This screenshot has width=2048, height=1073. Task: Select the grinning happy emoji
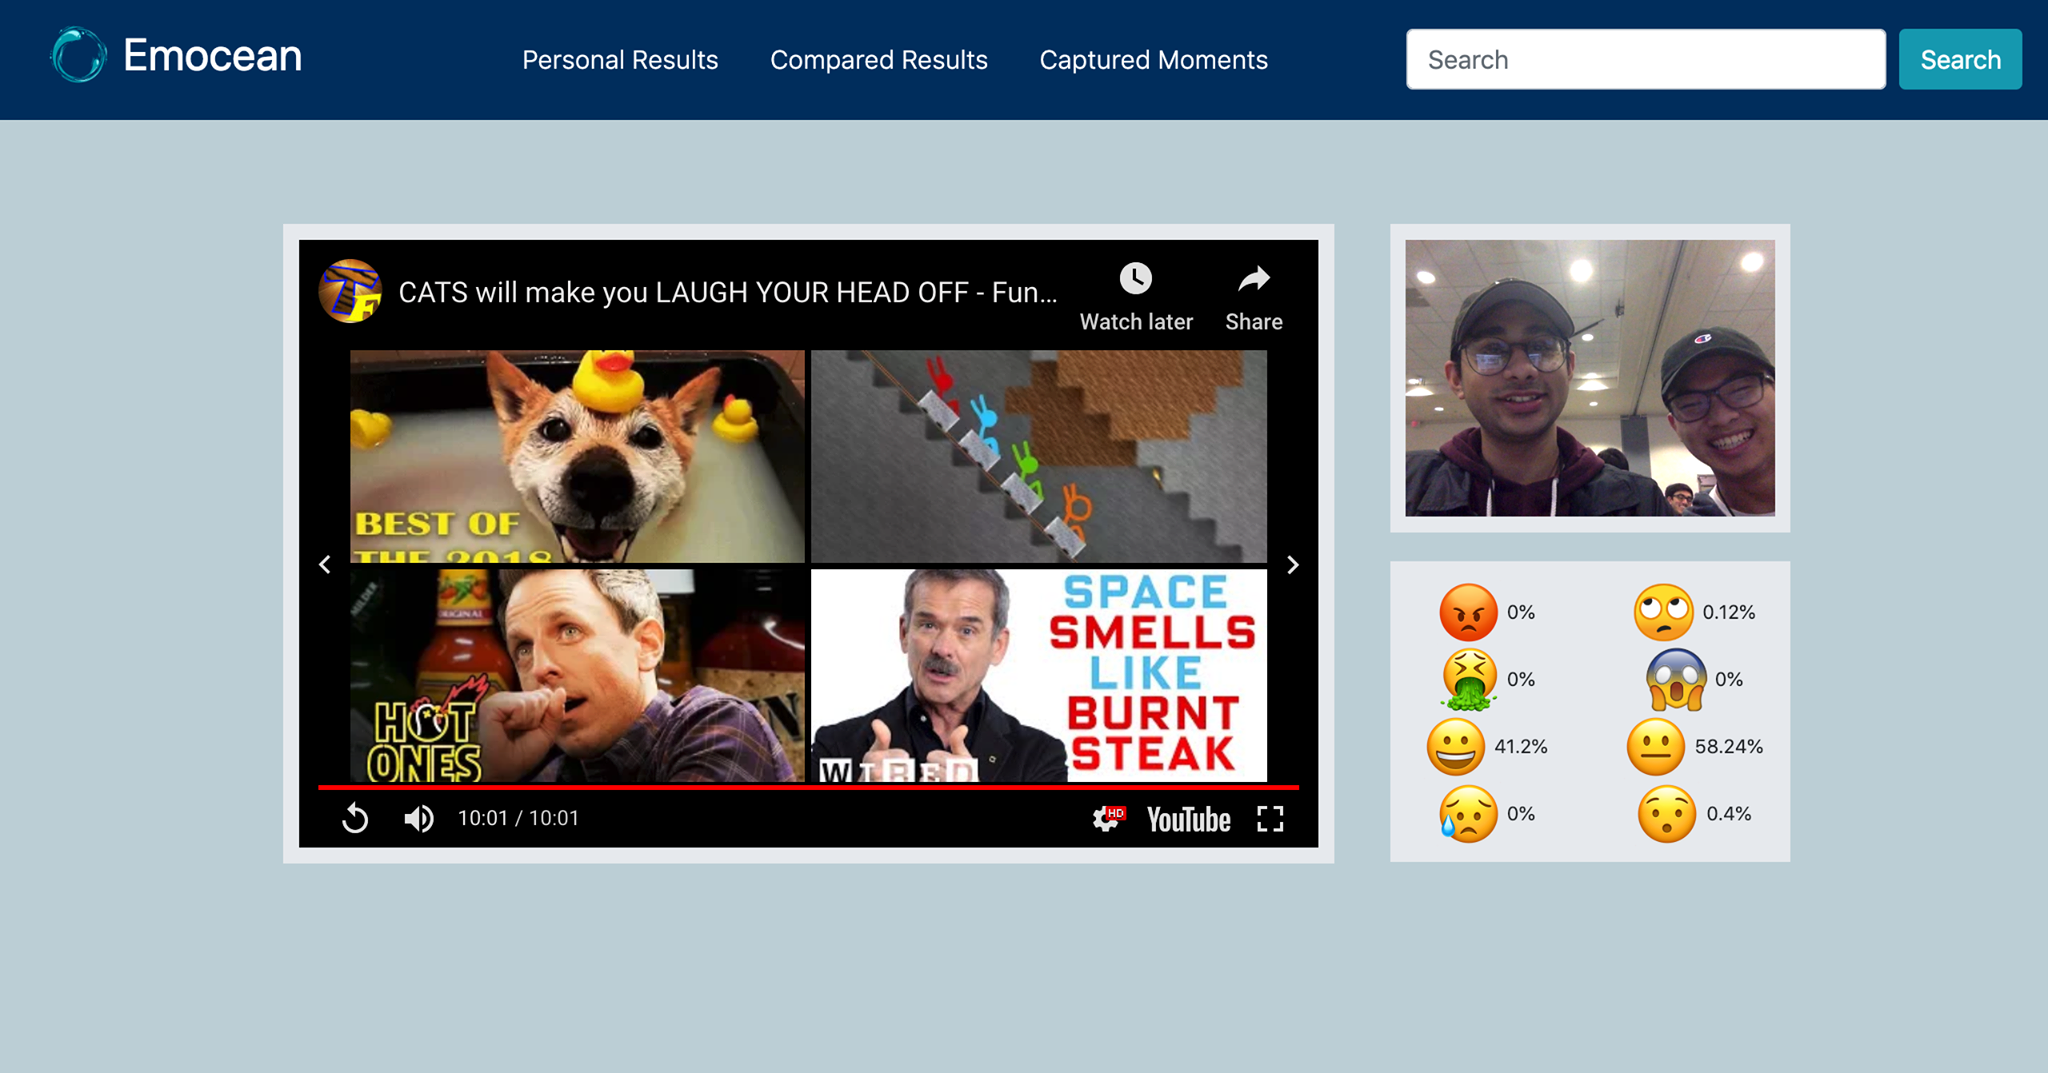click(1456, 746)
